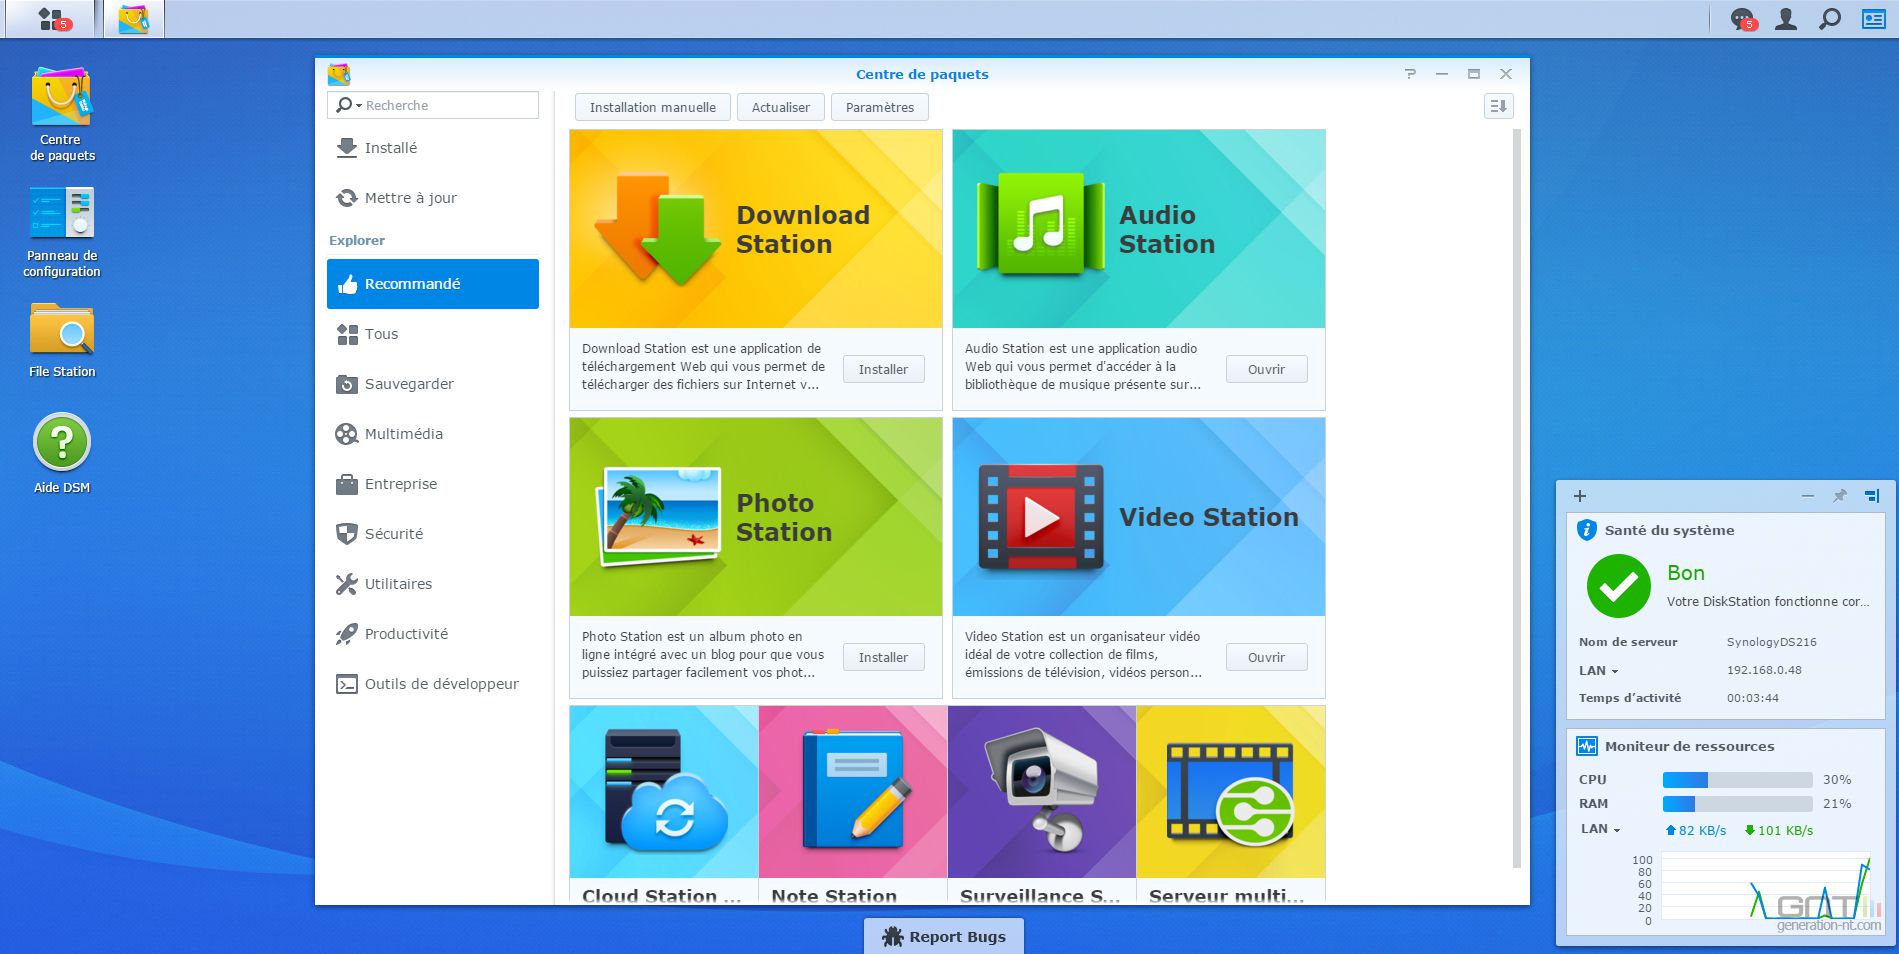Viewport: 1899px width, 954px height.
Task: Click the Installation manuelle button
Action: (x=653, y=107)
